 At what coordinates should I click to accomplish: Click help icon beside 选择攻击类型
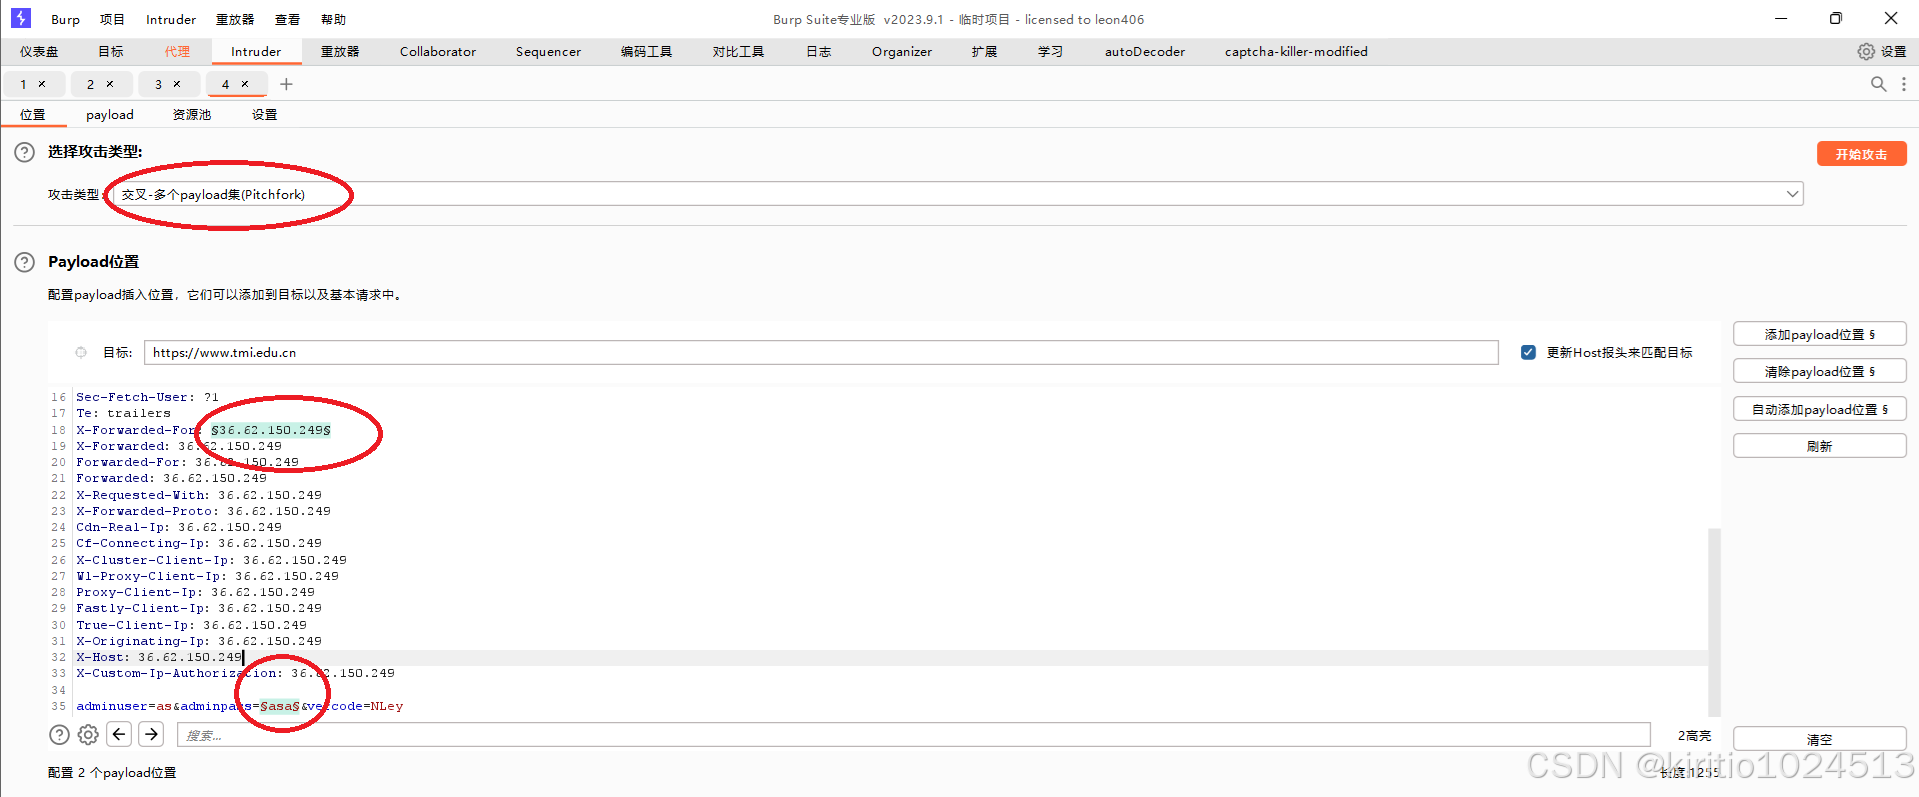click(x=24, y=152)
